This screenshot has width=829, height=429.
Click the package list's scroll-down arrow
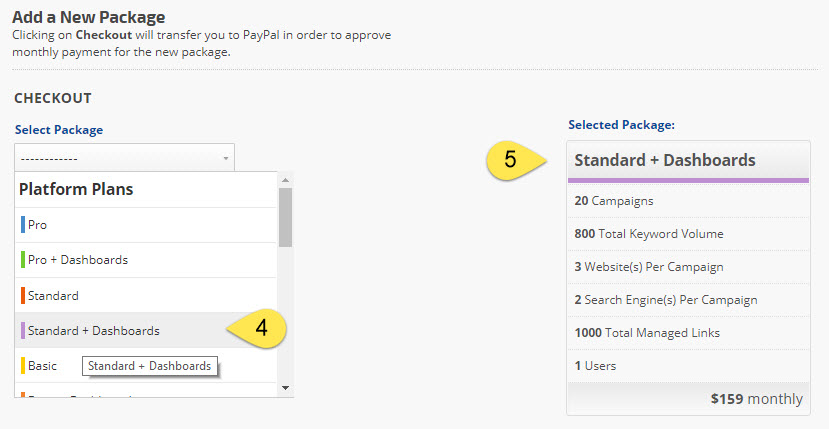click(x=285, y=388)
